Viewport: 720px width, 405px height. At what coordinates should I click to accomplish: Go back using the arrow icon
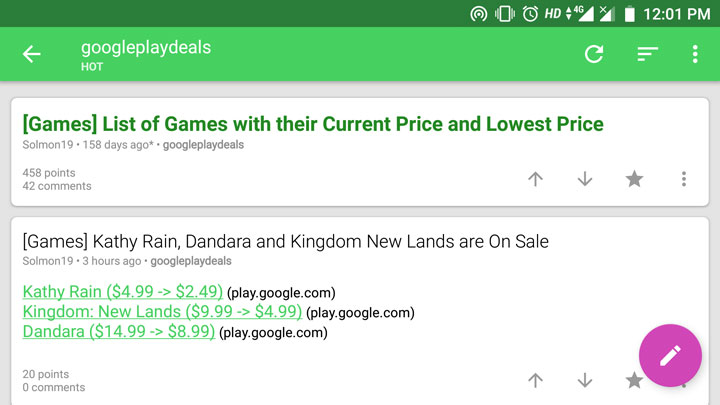click(x=32, y=54)
